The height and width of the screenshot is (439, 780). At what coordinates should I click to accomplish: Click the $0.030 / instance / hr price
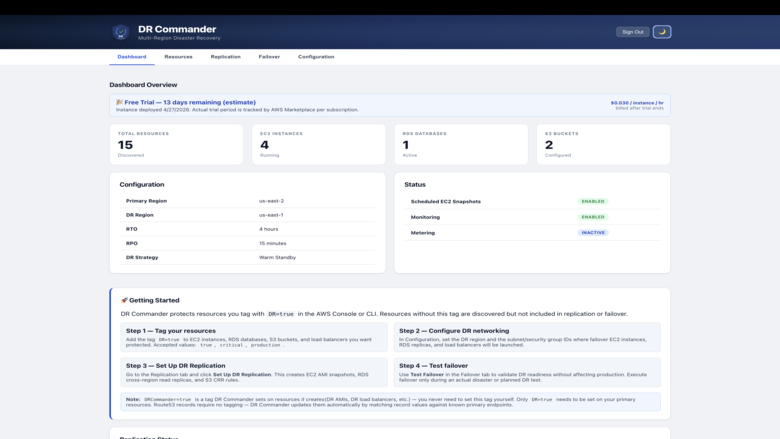tap(637, 103)
